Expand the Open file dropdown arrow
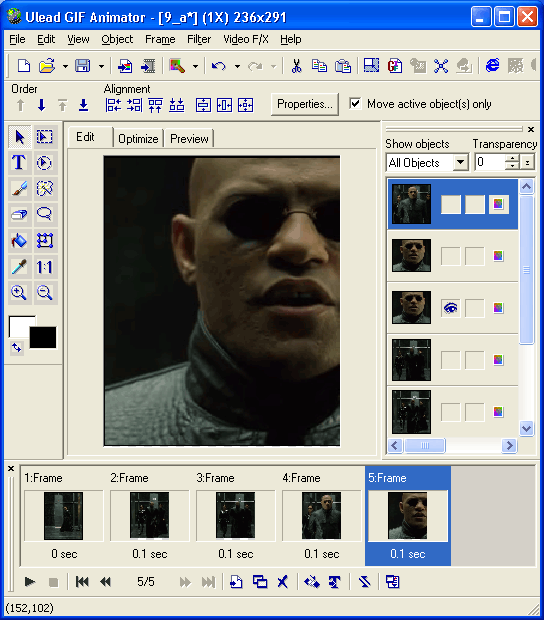Image resolution: width=544 pixels, height=620 pixels. (x=65, y=66)
